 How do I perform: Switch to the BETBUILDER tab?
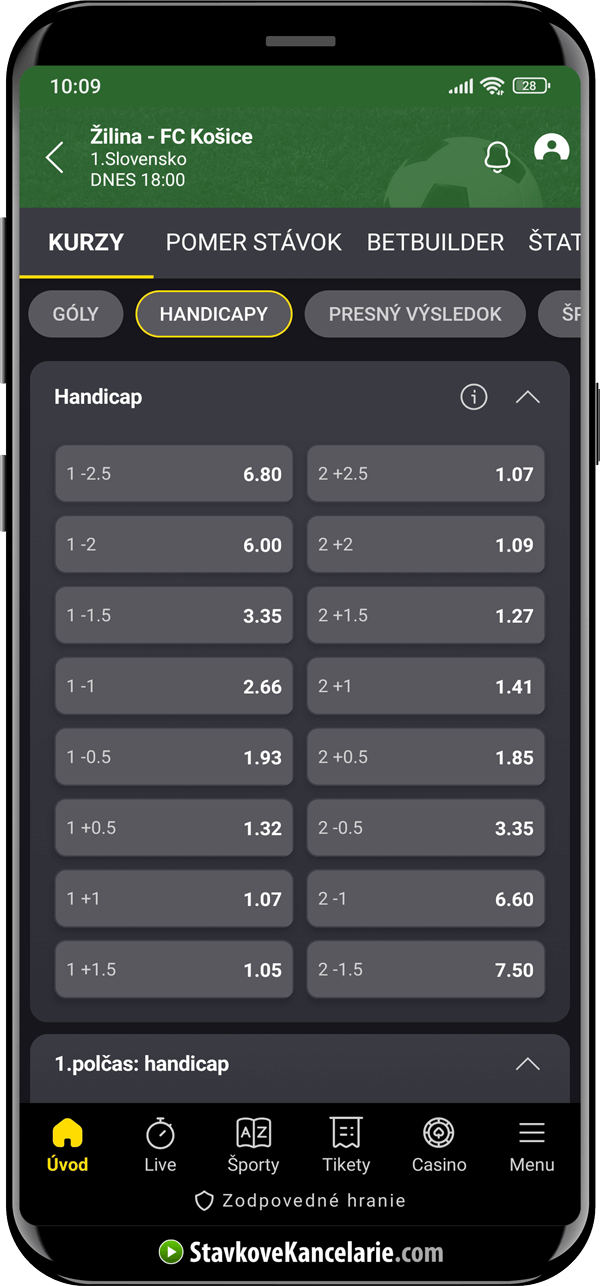[x=435, y=242]
